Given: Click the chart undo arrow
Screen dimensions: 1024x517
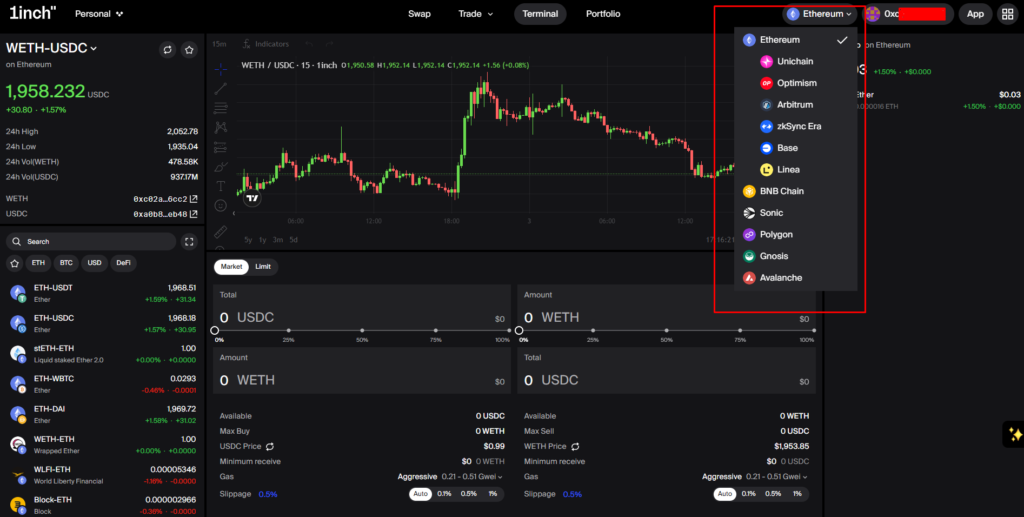Looking at the screenshot, I should (309, 44).
